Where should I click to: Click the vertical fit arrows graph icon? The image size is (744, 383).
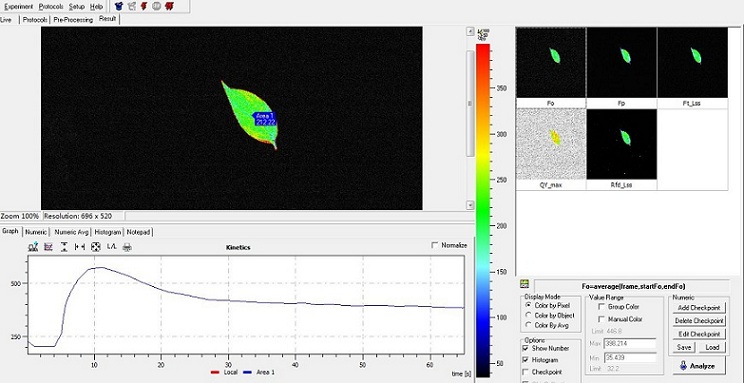pyautogui.click(x=64, y=247)
